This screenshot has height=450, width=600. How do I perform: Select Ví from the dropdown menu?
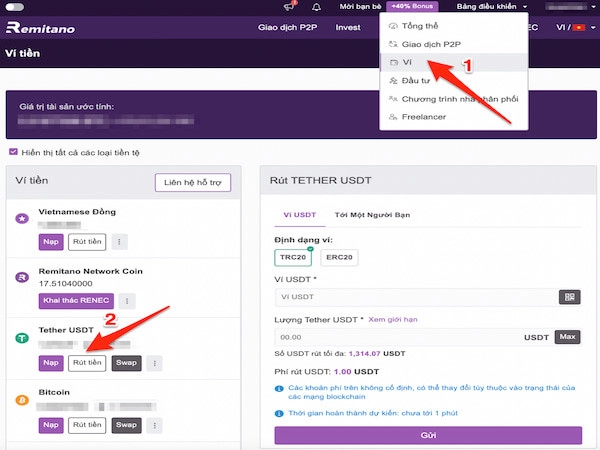click(x=454, y=62)
